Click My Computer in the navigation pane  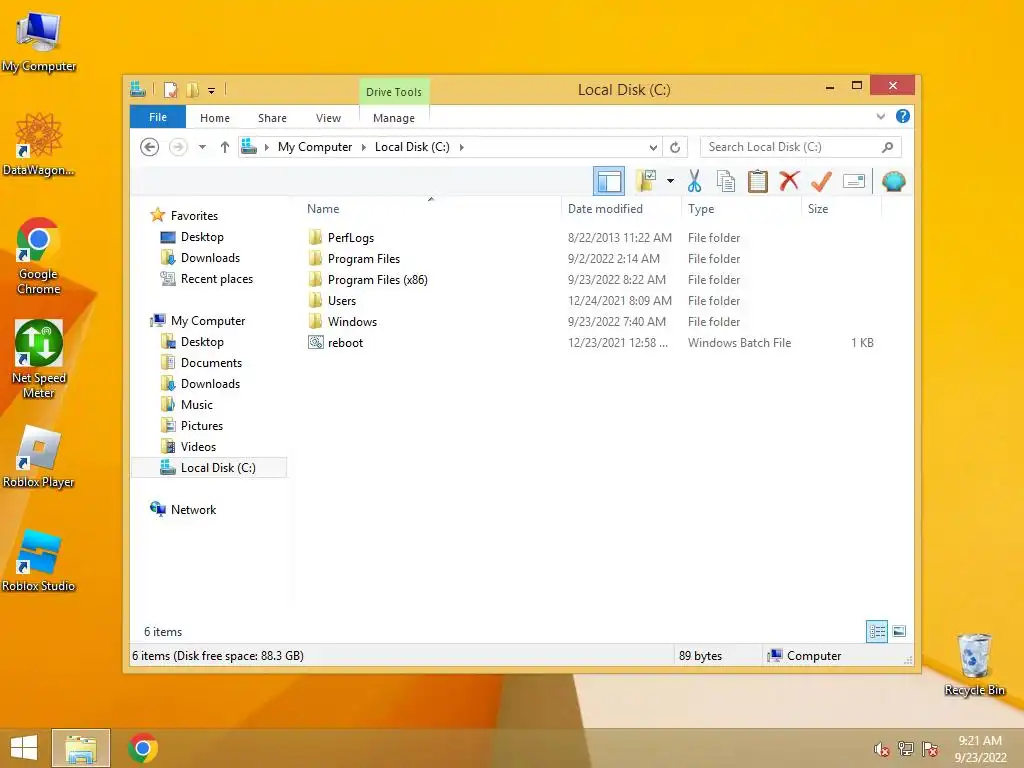coord(208,321)
